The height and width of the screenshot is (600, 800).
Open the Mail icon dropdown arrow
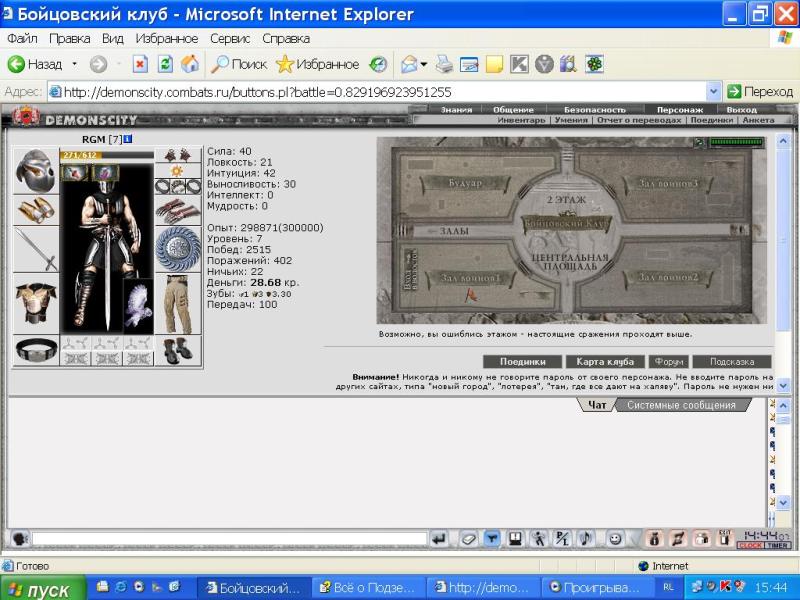click(x=423, y=65)
